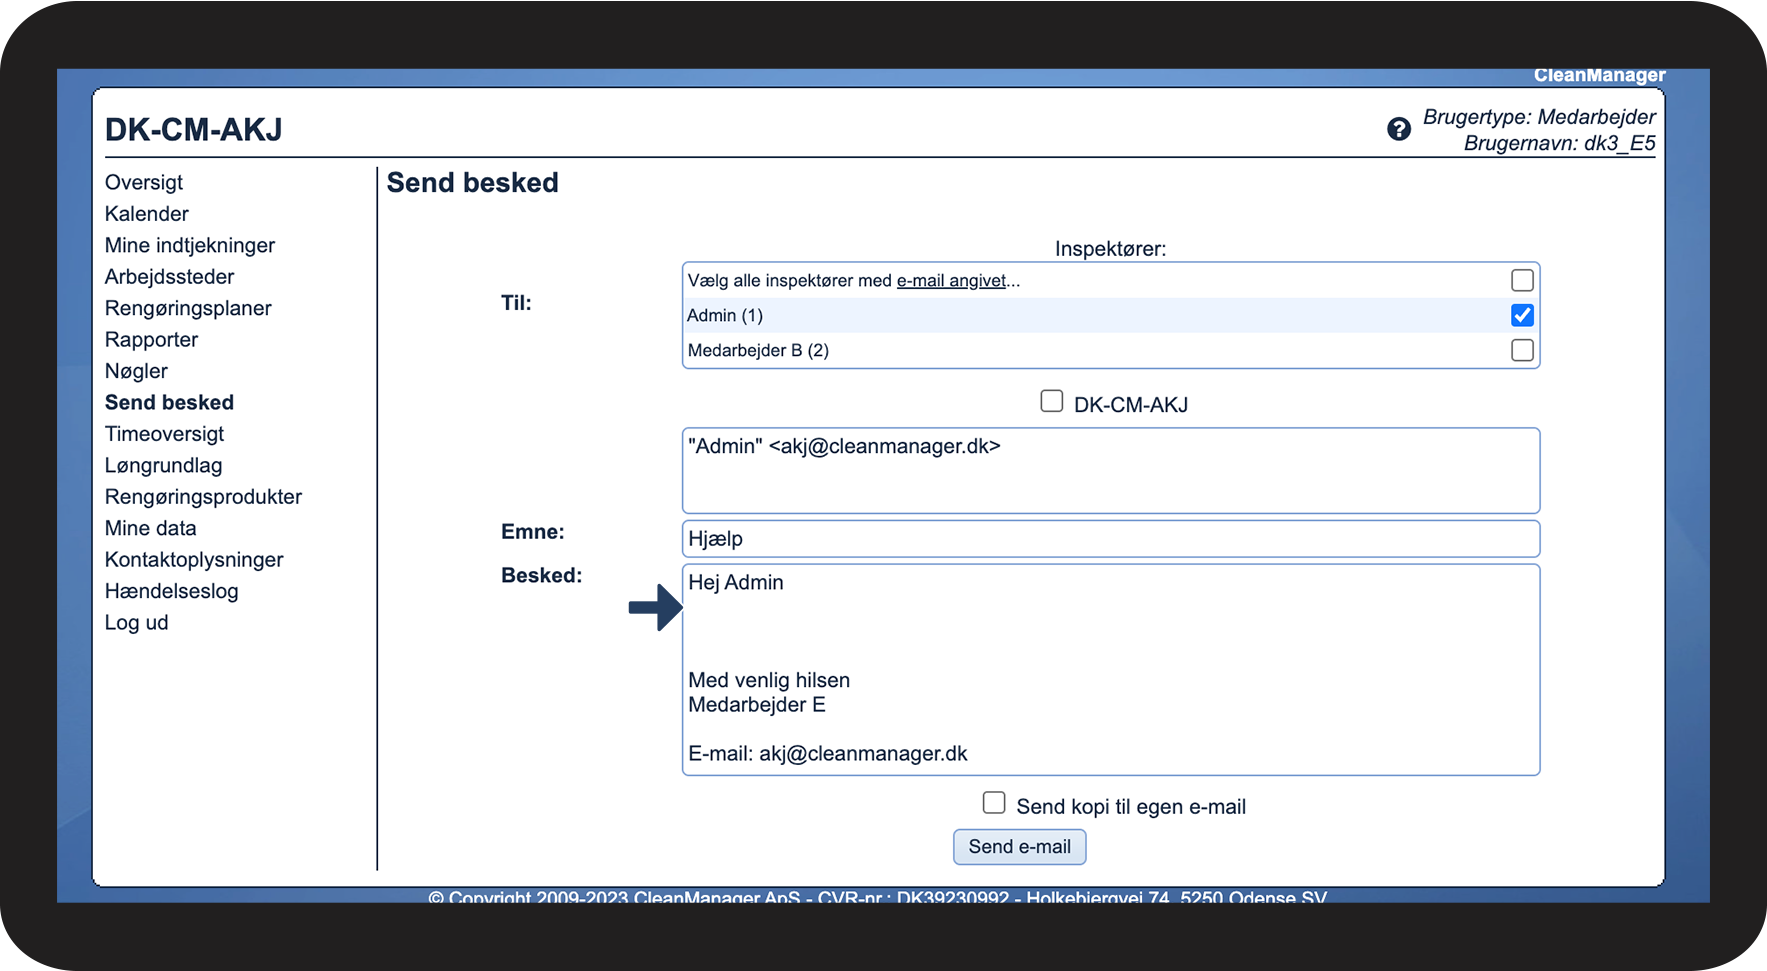Viewport: 1767px width, 971px height.
Task: Check 'Vælg alle inspektører' checkbox
Action: pyautogui.click(x=1522, y=280)
